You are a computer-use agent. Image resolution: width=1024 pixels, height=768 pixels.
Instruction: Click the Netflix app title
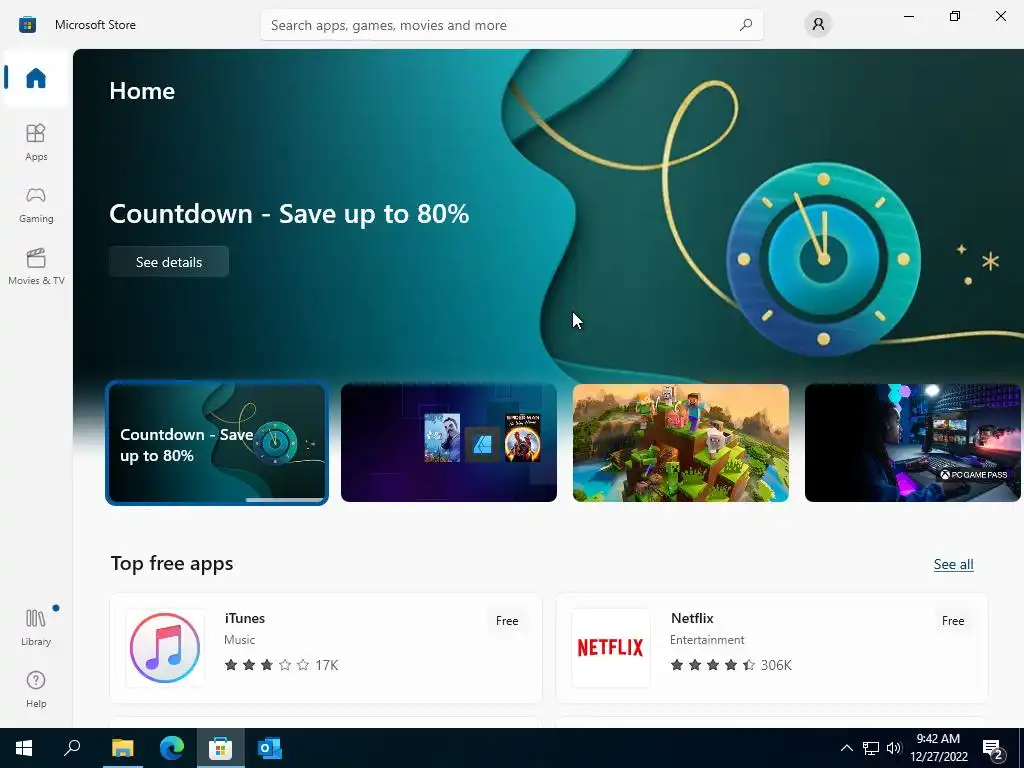click(692, 618)
